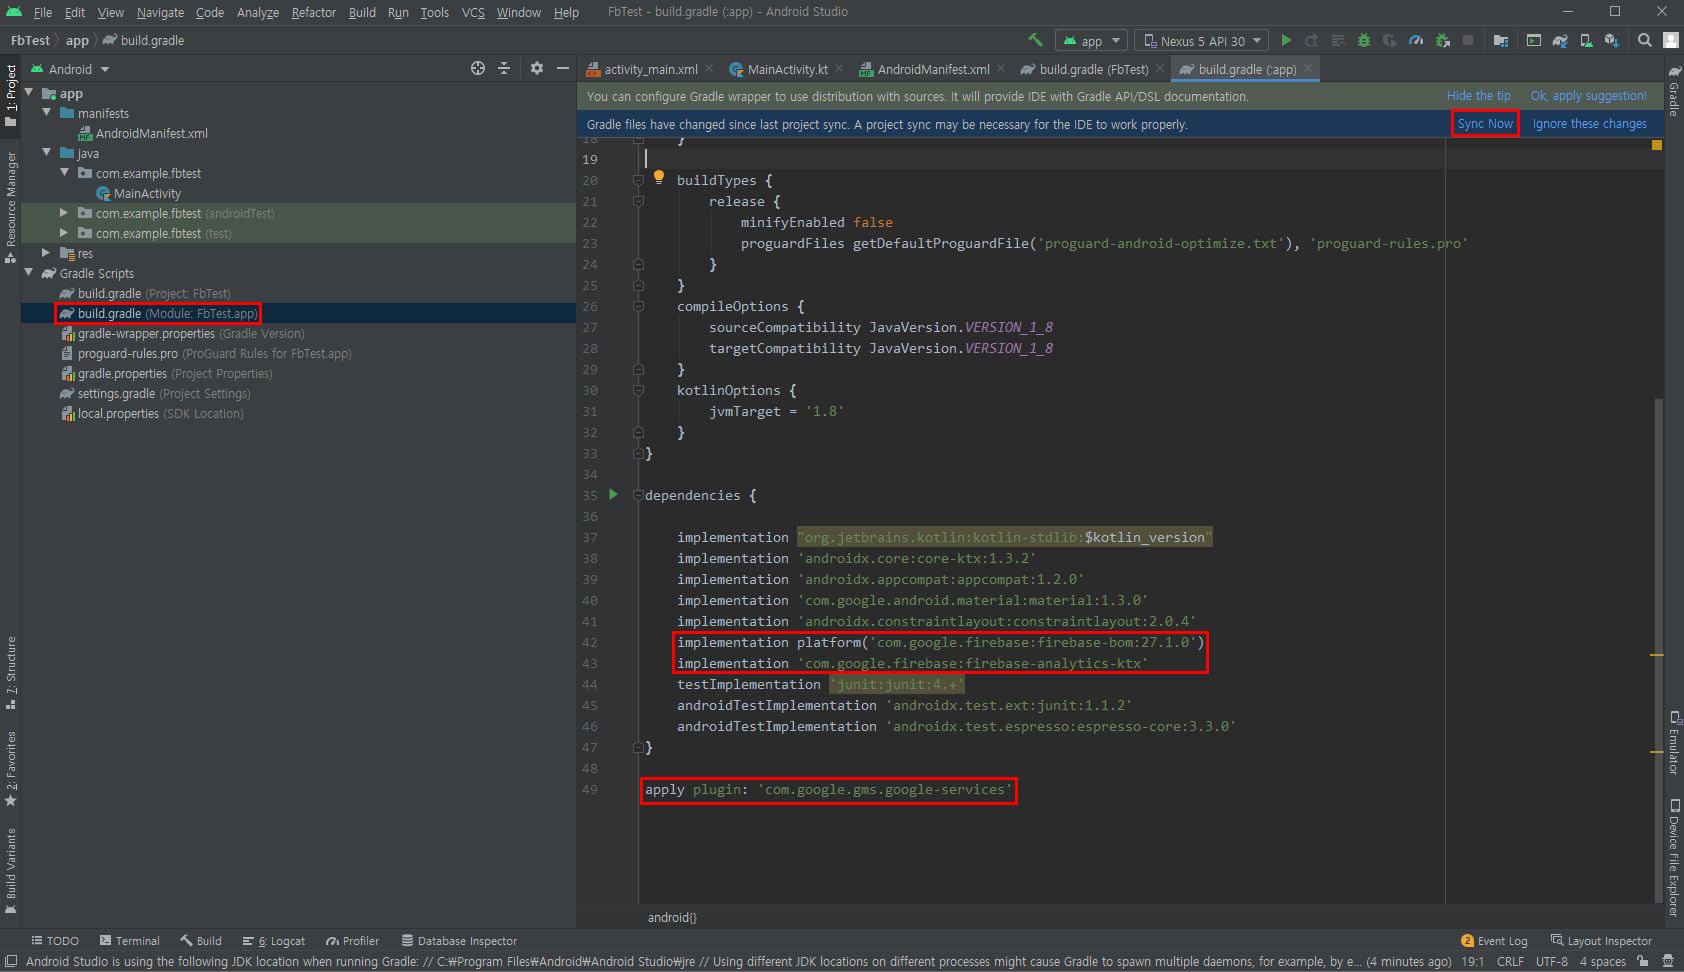This screenshot has height=972, width=1684.
Task: Open the Terminal tool window
Action: point(129,941)
